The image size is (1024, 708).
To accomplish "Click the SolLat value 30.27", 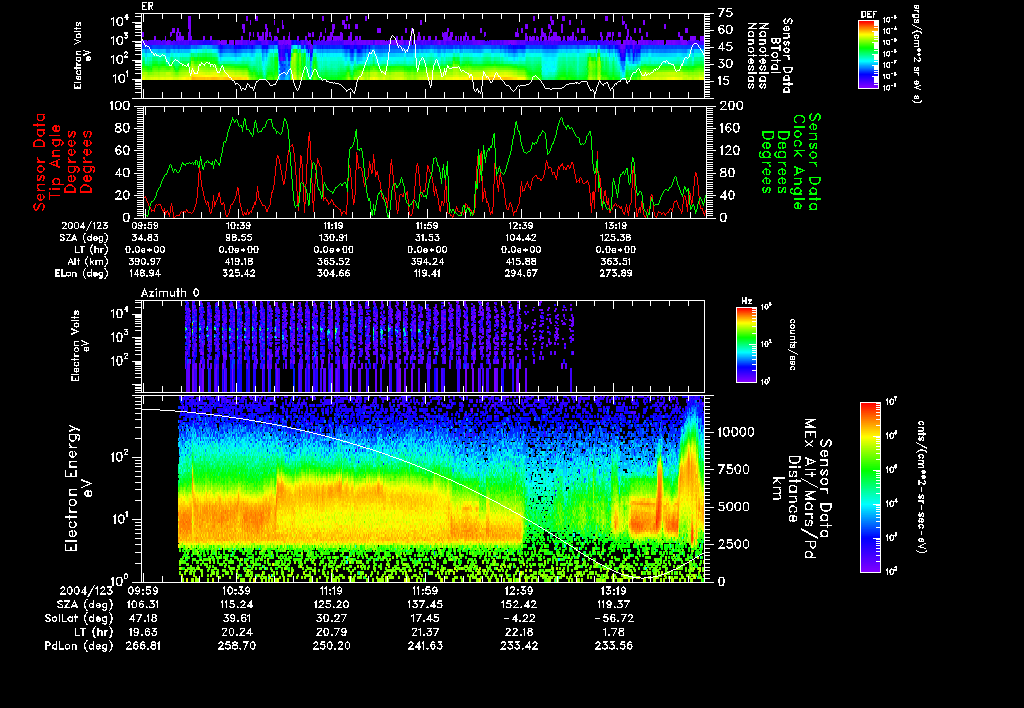I will (332, 619).
